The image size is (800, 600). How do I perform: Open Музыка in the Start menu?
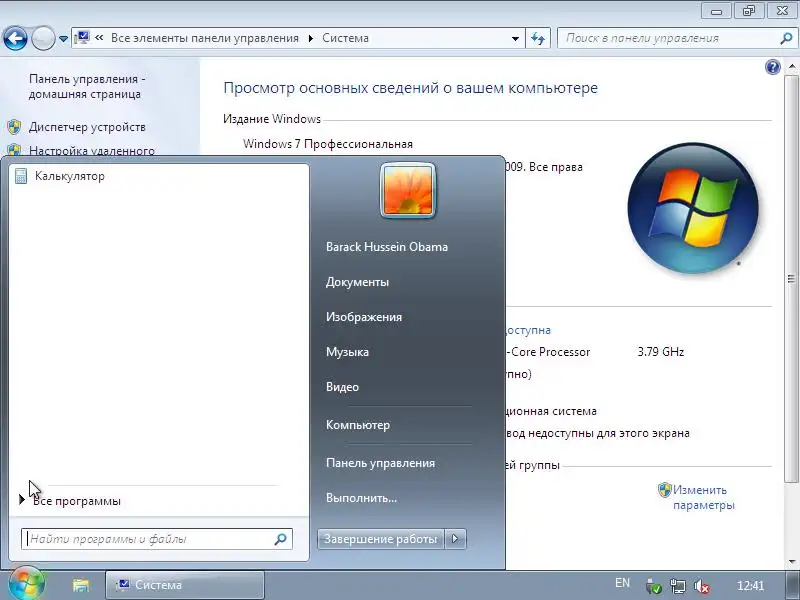[x=347, y=352]
